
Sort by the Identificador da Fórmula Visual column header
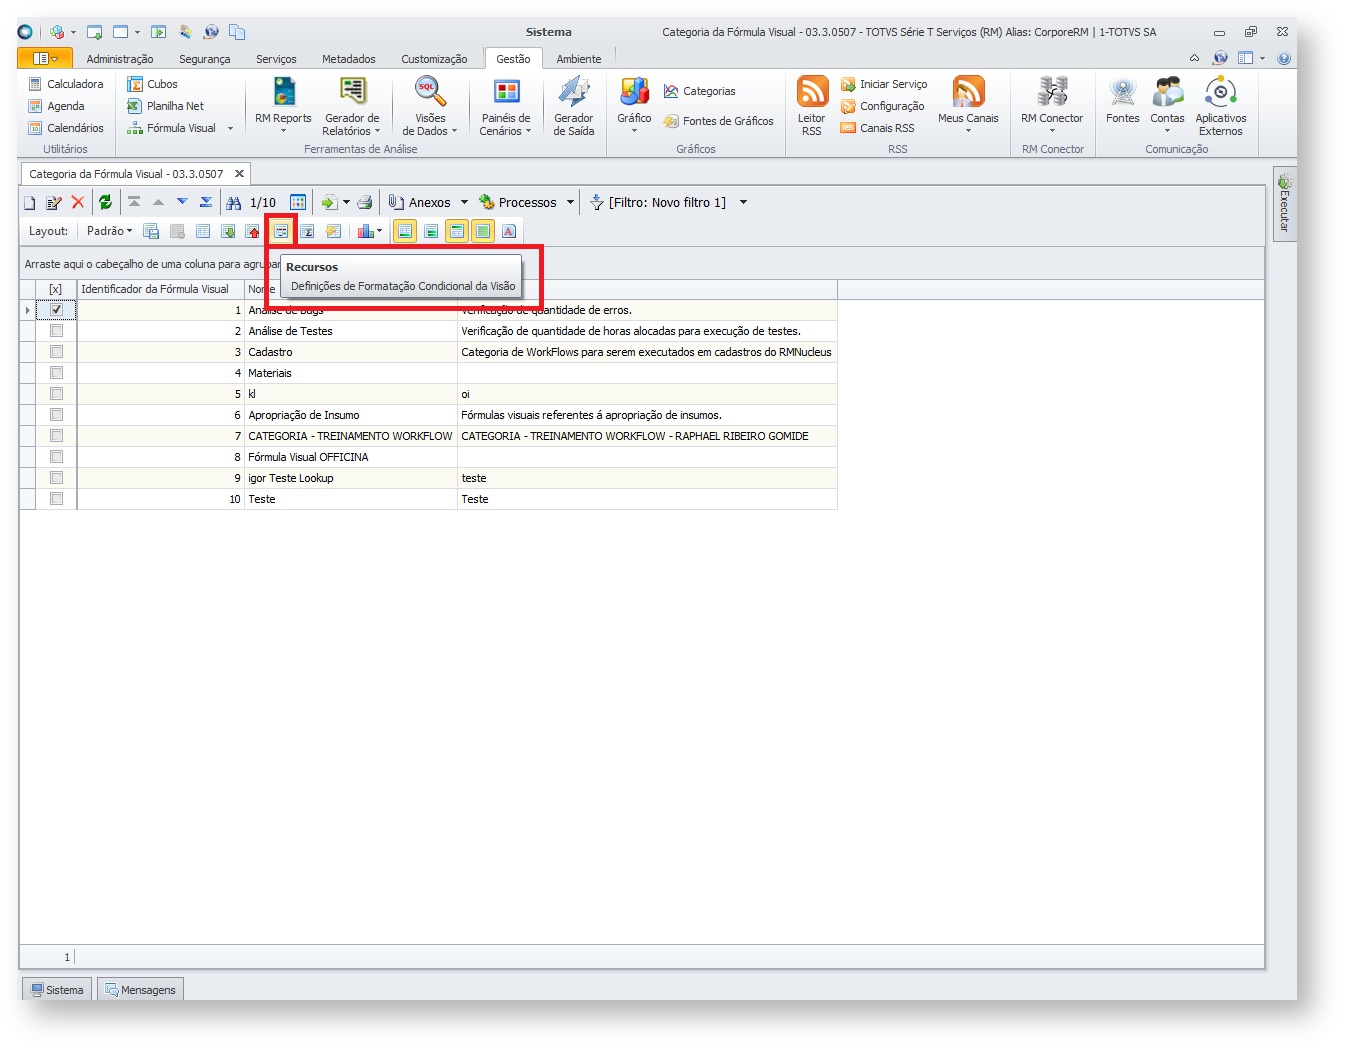(x=160, y=289)
